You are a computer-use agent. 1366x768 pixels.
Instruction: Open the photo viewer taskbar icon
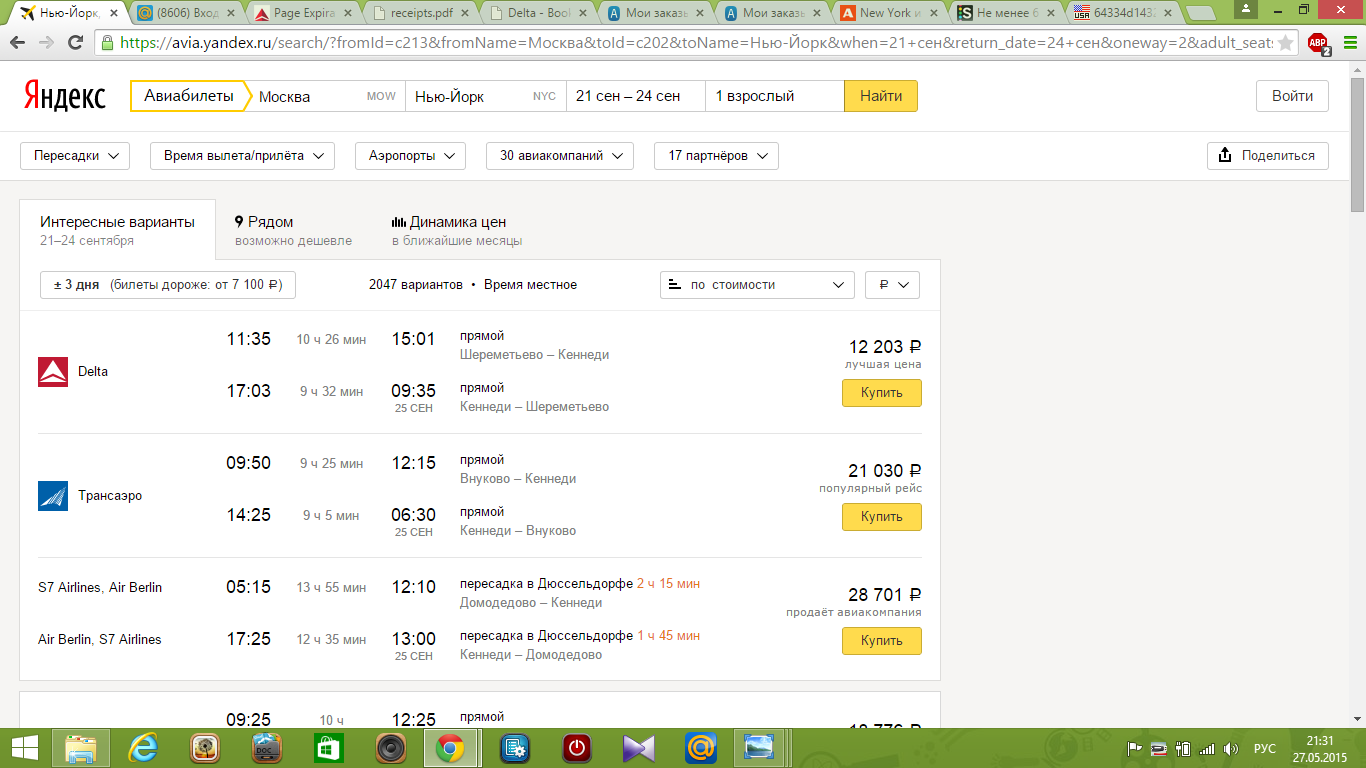[760, 748]
